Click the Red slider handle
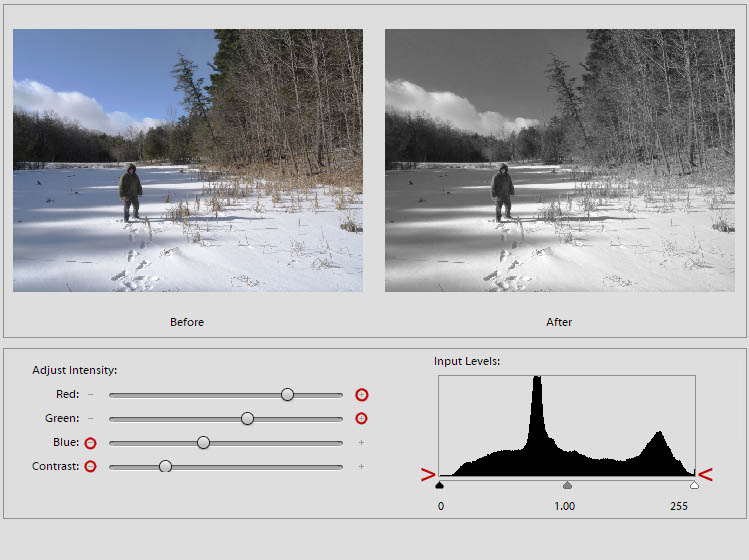The width and height of the screenshot is (749, 560). [x=287, y=394]
